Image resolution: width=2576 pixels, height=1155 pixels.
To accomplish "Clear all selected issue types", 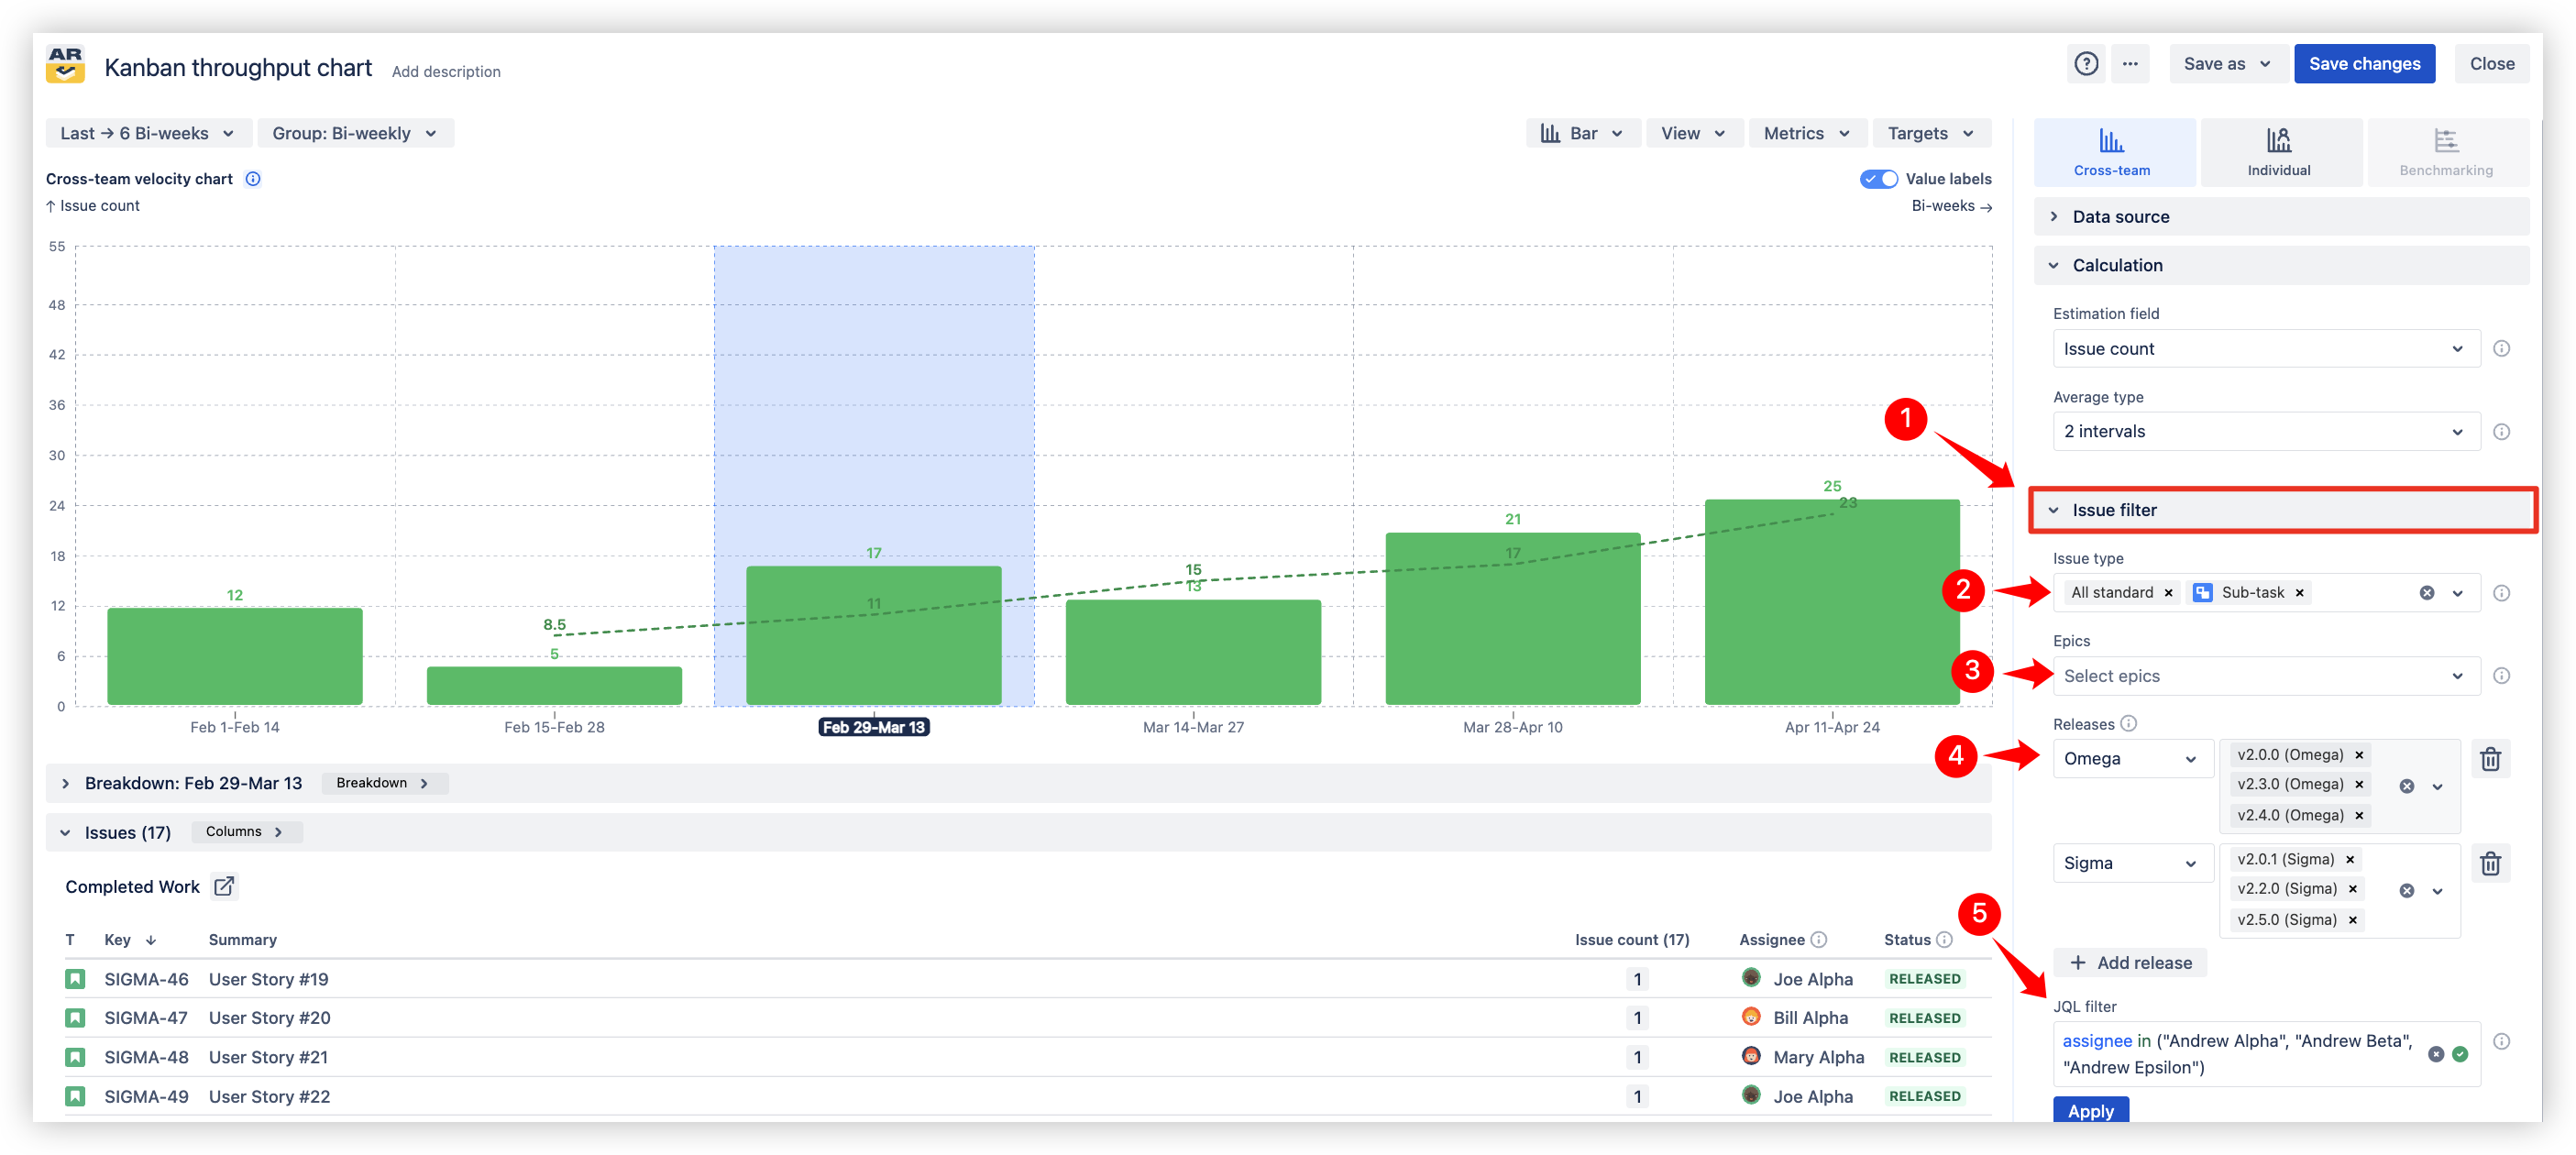I will pos(2426,593).
